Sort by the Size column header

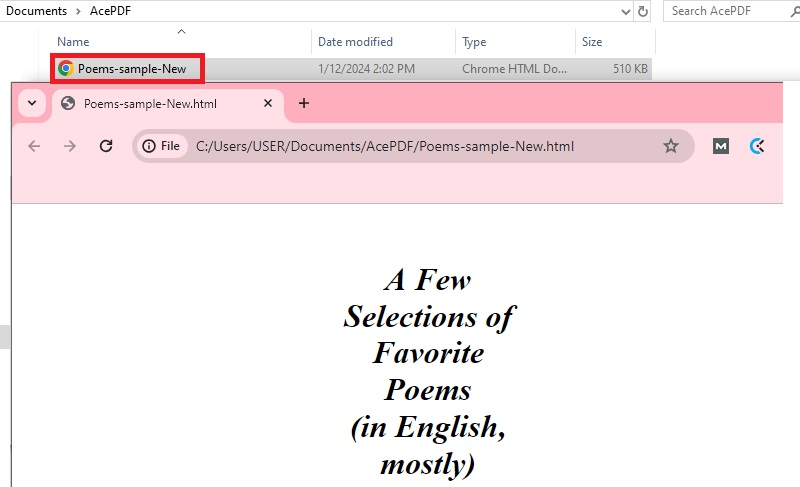(592, 42)
